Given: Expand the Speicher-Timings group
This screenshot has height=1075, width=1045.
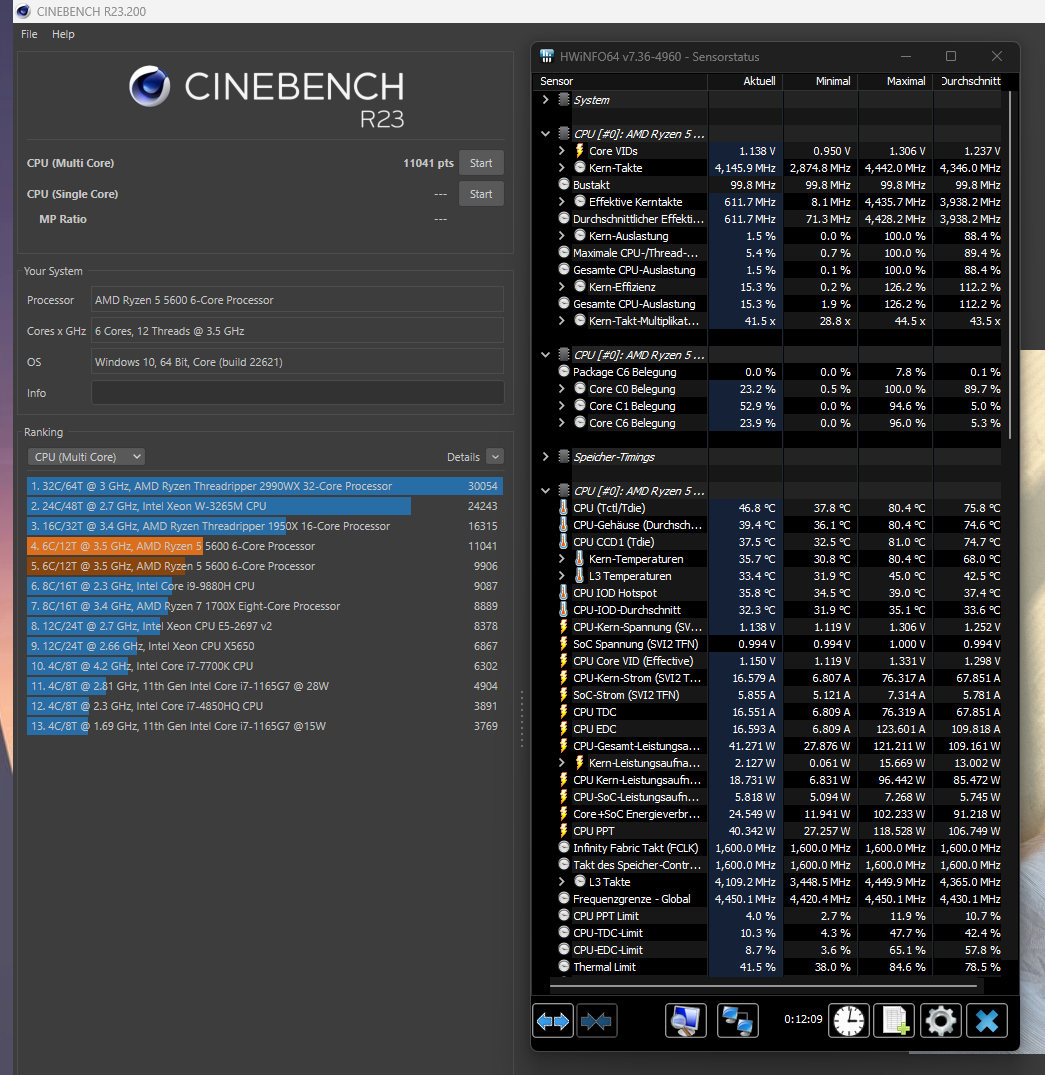Looking at the screenshot, I should pos(545,457).
